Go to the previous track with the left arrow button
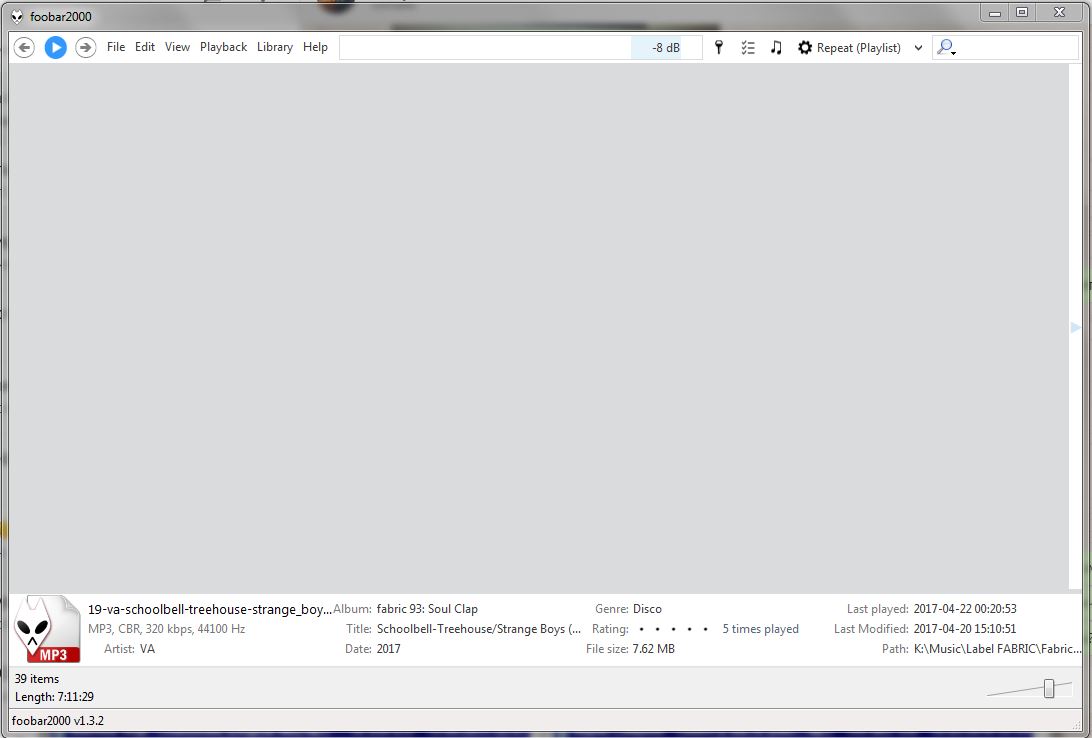Image resolution: width=1092 pixels, height=738 pixels. [24, 47]
